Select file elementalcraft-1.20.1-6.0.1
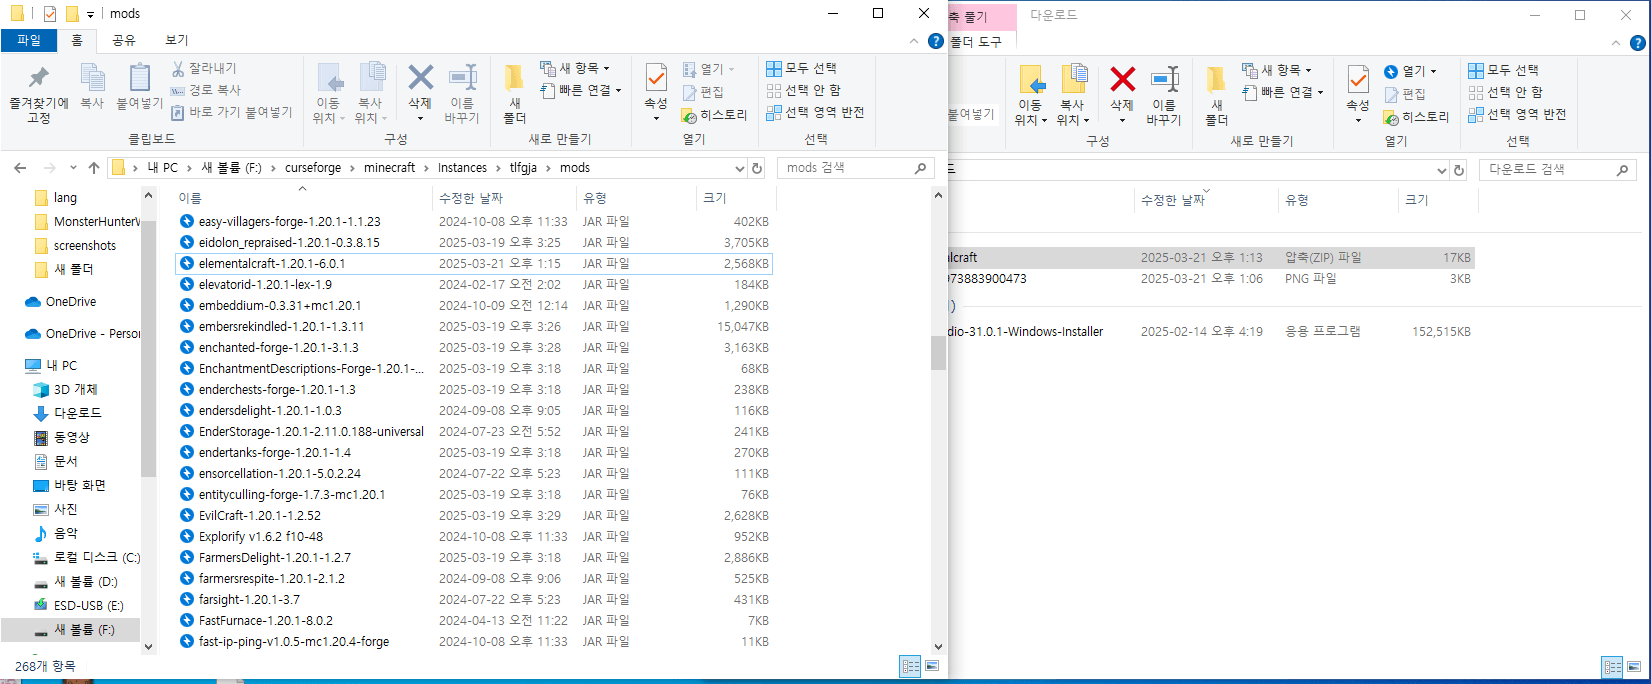This screenshot has width=1651, height=684. click(474, 264)
